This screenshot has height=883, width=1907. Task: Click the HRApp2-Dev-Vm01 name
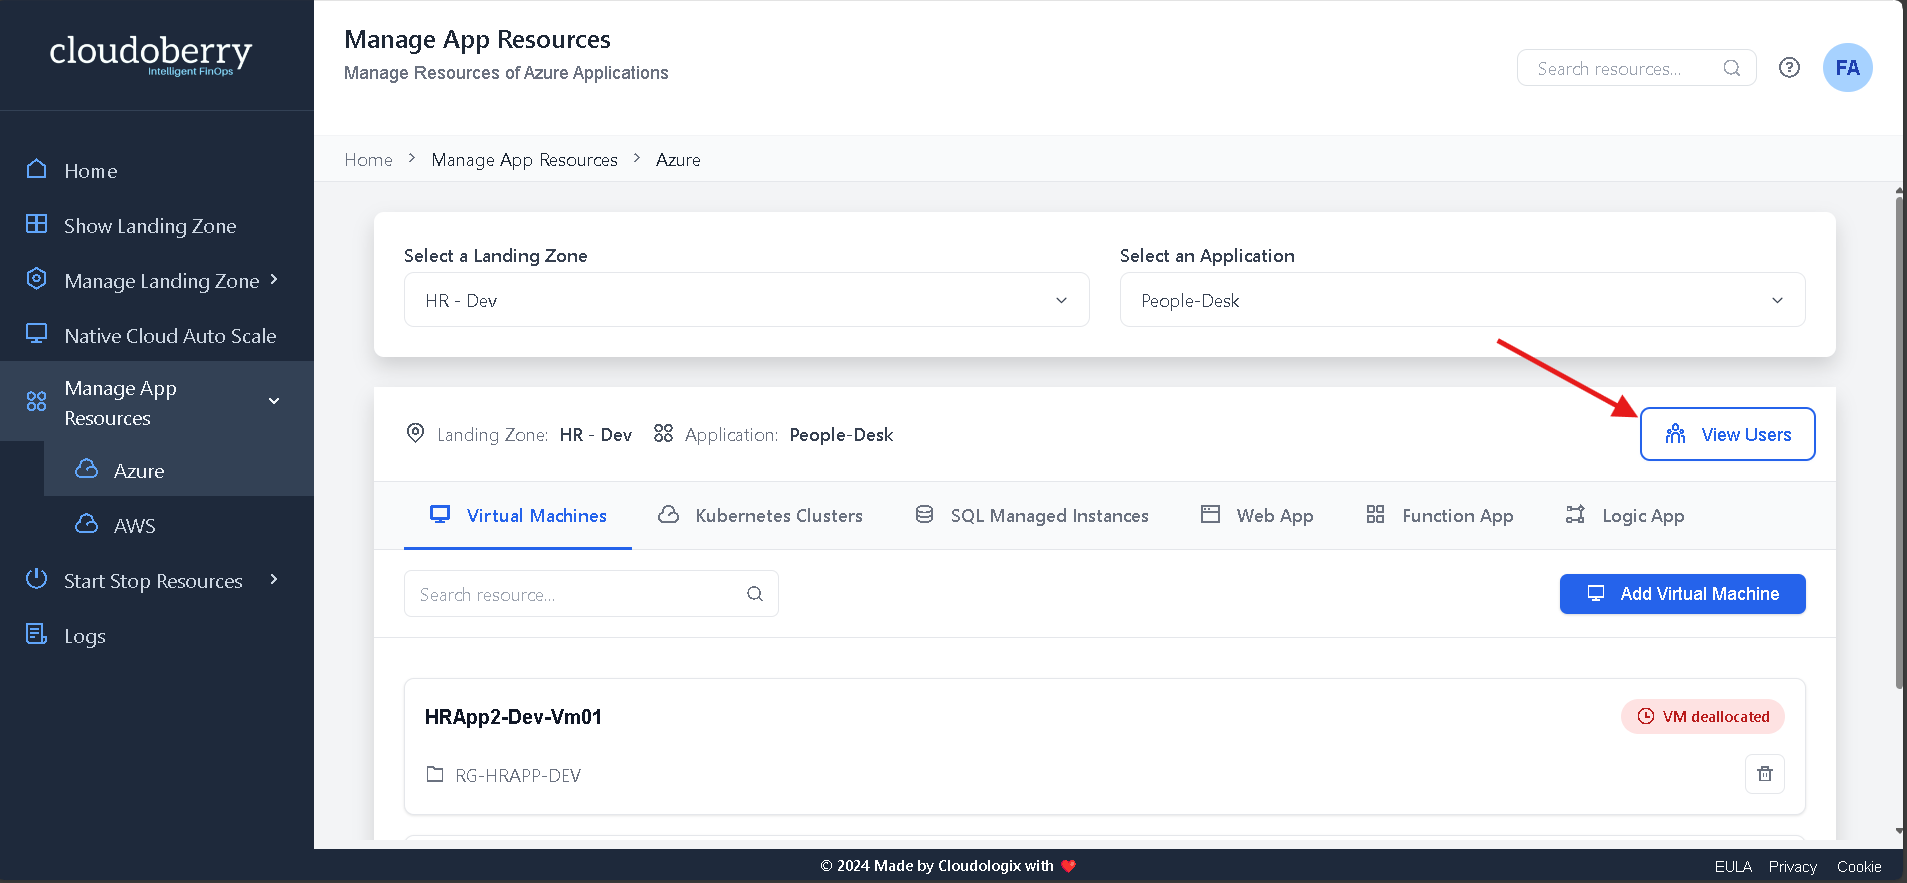click(513, 717)
